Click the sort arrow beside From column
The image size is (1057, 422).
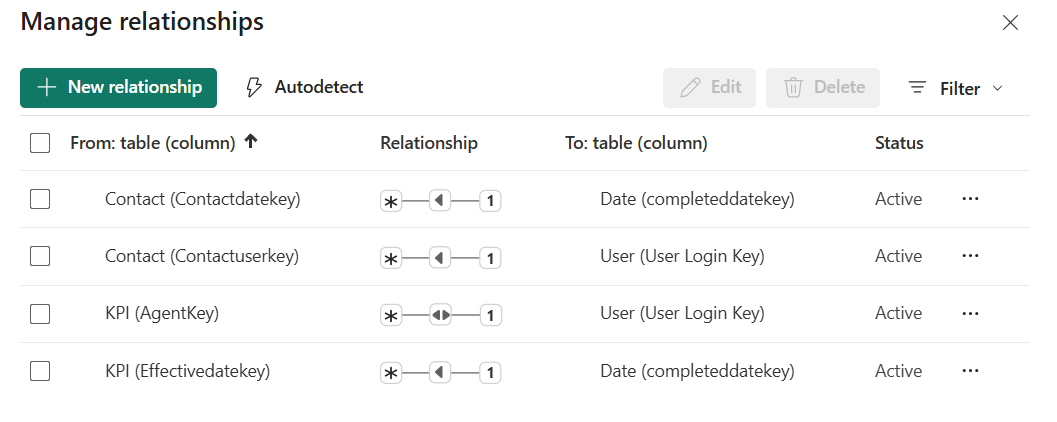[251, 142]
